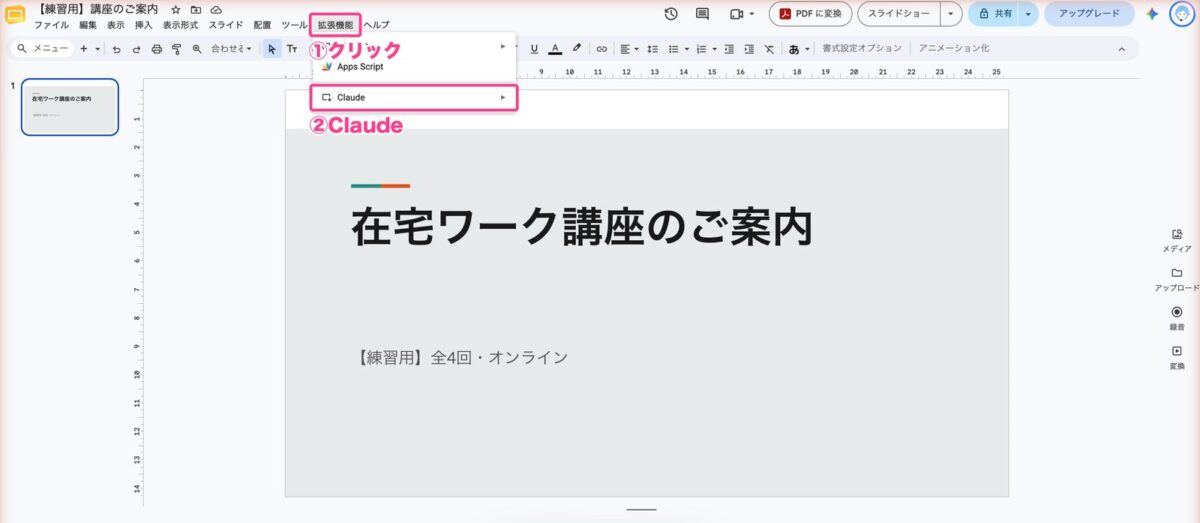Screen dimensions: 1200x523
Task: Expand the bulleted list style arrow
Action: click(x=686, y=48)
